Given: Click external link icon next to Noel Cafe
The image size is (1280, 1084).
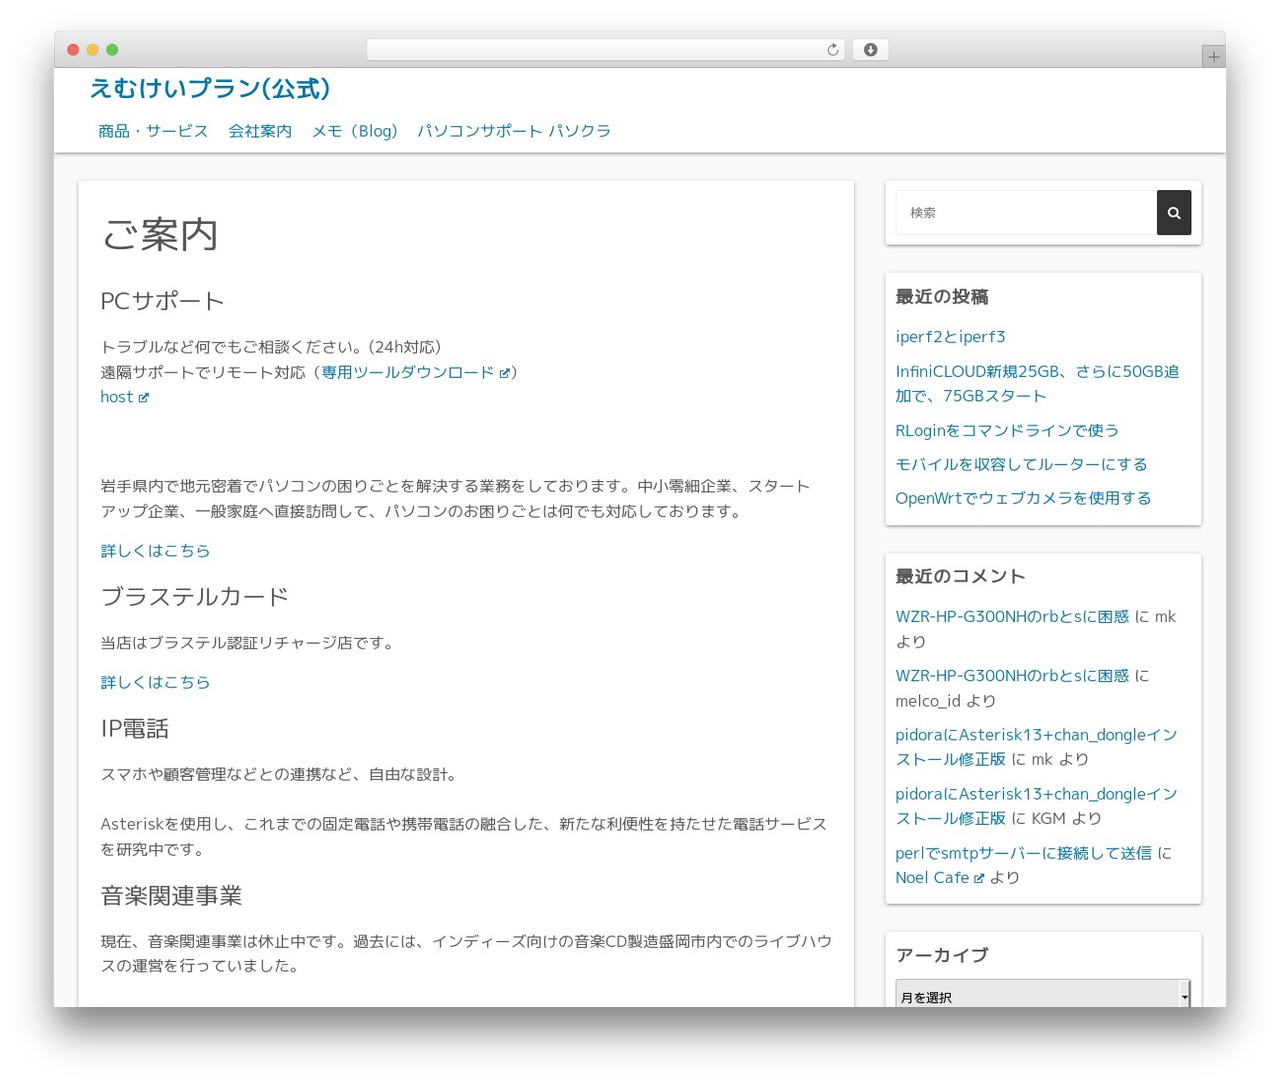Looking at the screenshot, I should 979,879.
